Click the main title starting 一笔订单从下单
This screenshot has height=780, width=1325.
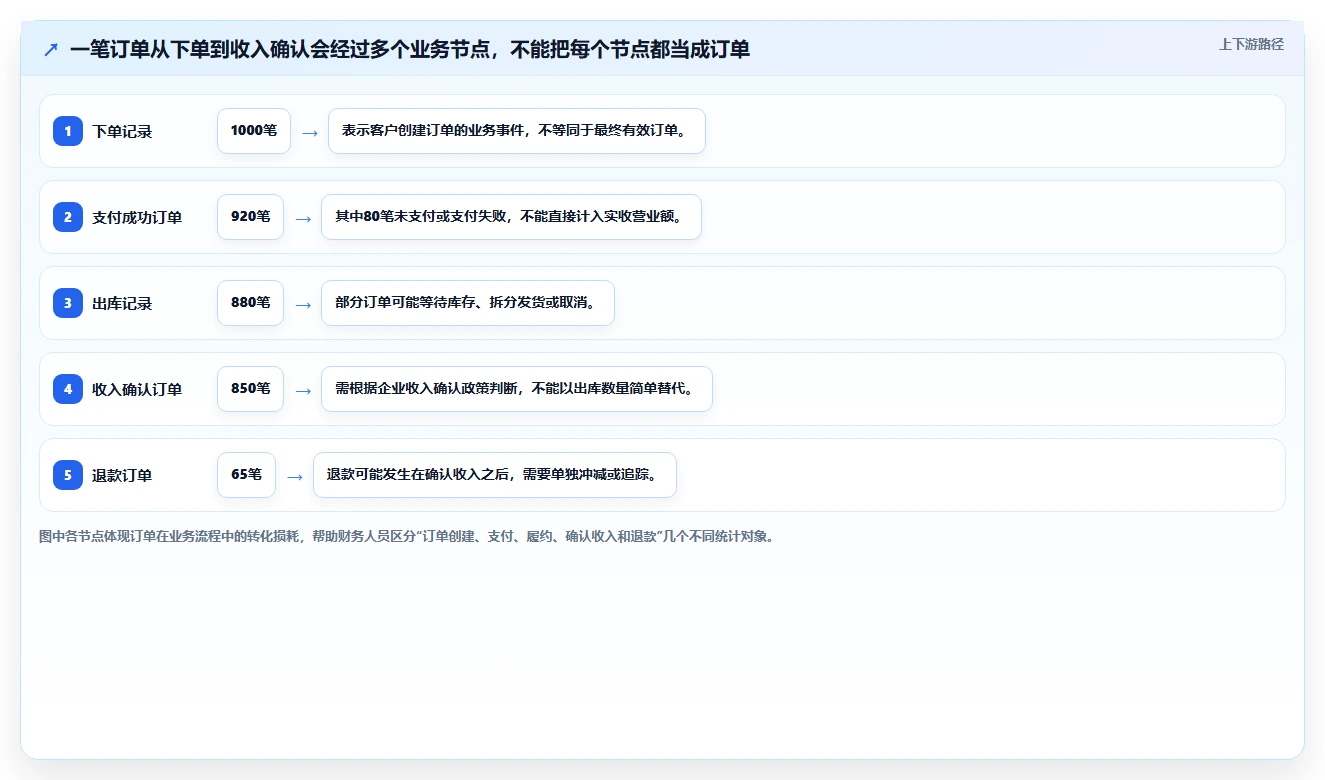pyautogui.click(x=410, y=49)
